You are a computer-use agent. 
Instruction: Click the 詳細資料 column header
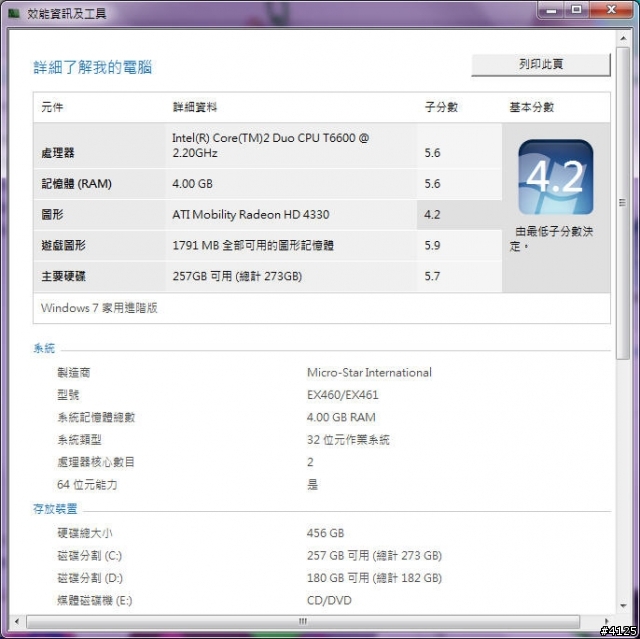click(195, 107)
